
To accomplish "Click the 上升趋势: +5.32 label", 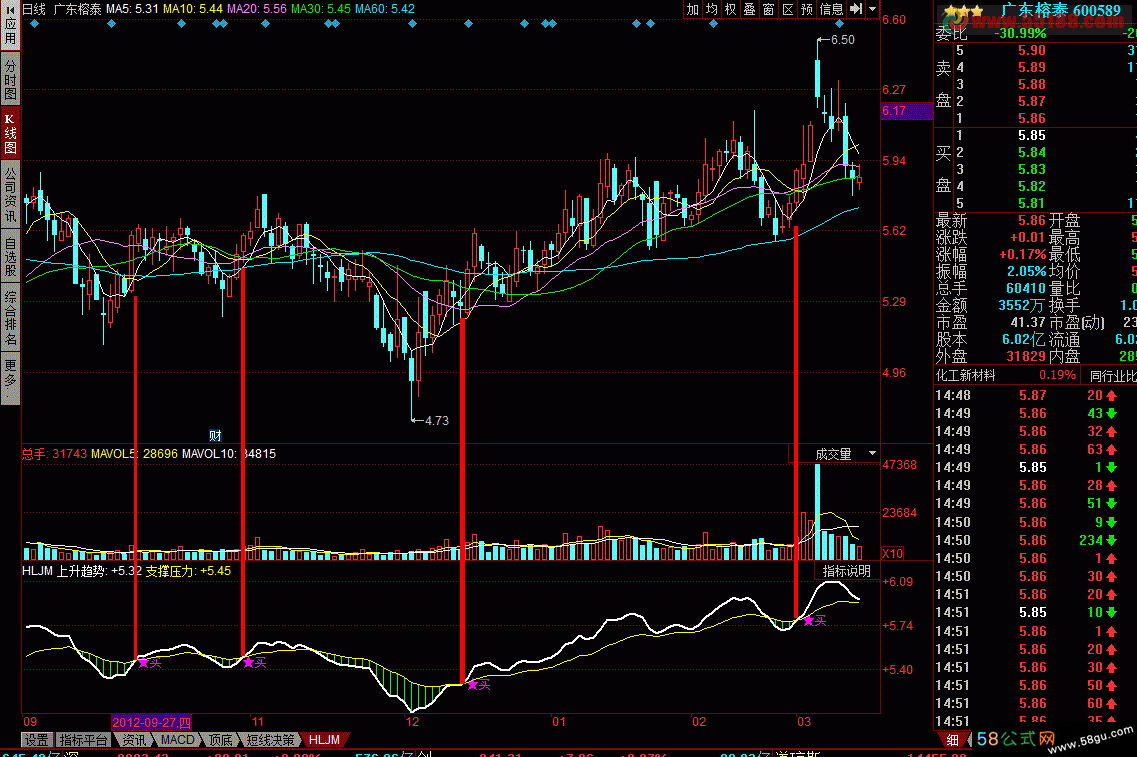I will tap(99, 571).
